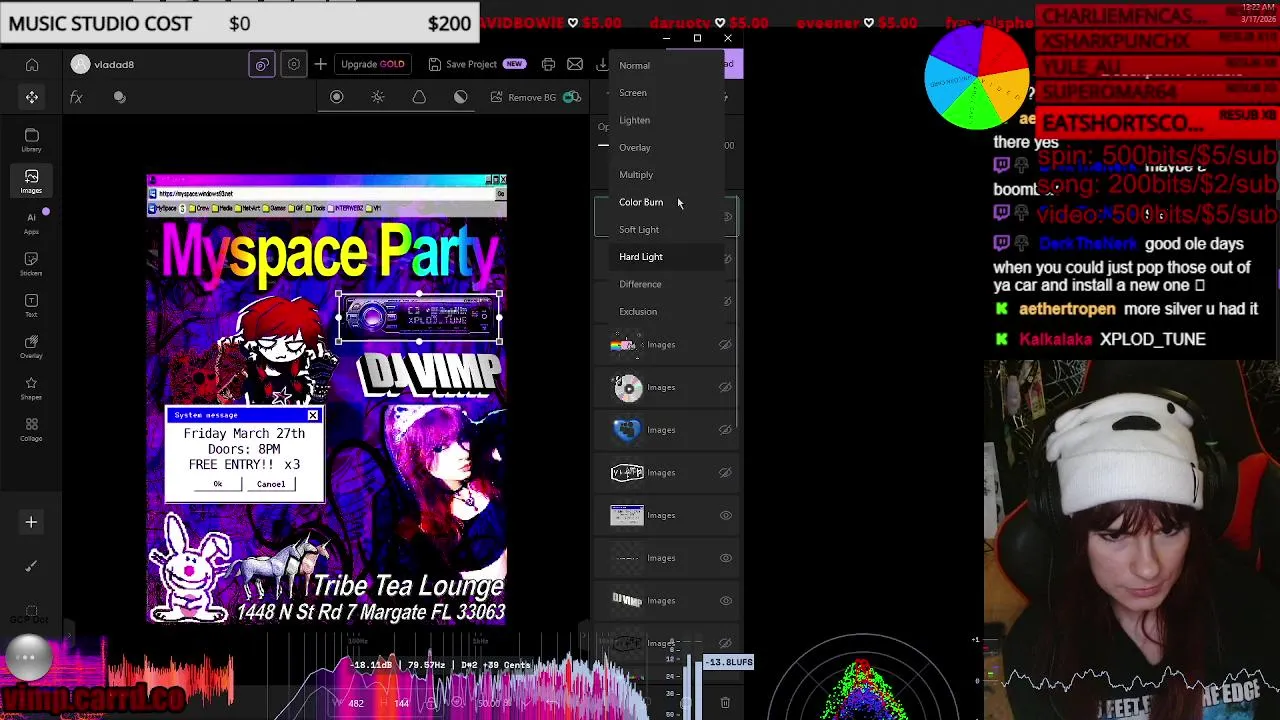This screenshot has width=1280, height=720.
Task: Select the nyan cat layer thumbnail
Action: (x=625, y=345)
